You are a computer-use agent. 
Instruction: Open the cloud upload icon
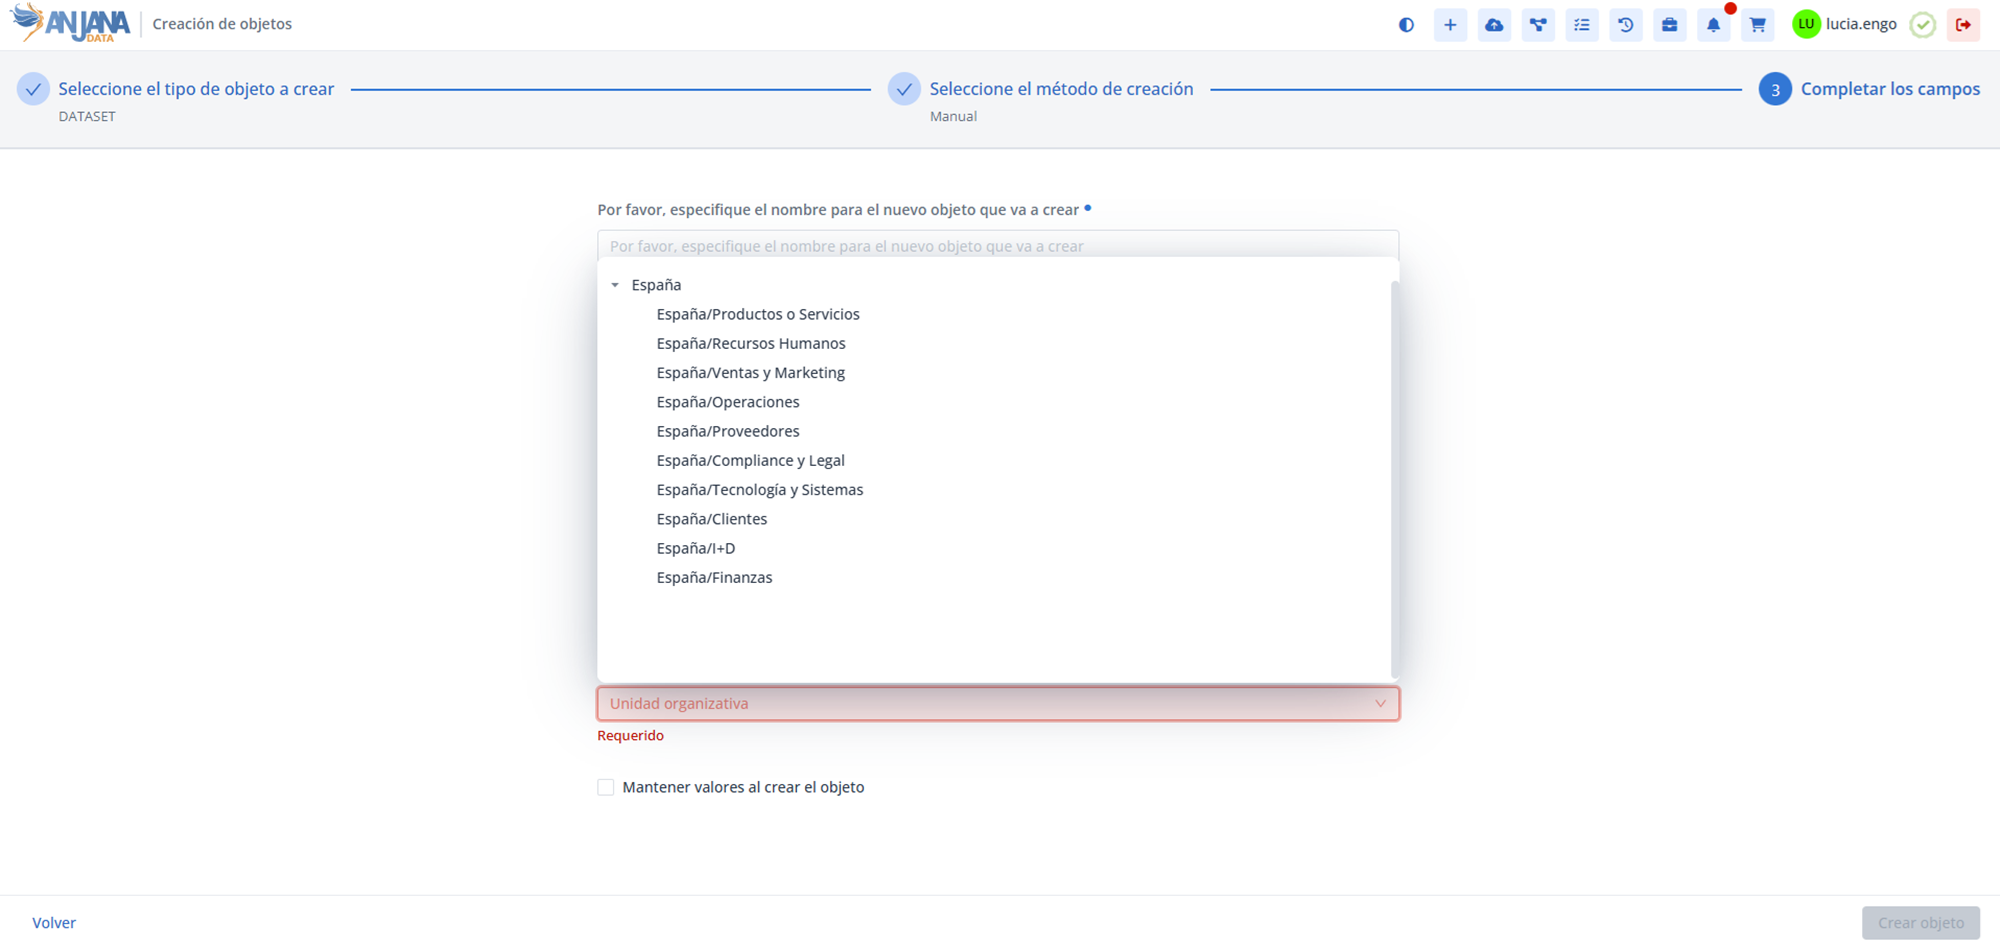[1494, 25]
